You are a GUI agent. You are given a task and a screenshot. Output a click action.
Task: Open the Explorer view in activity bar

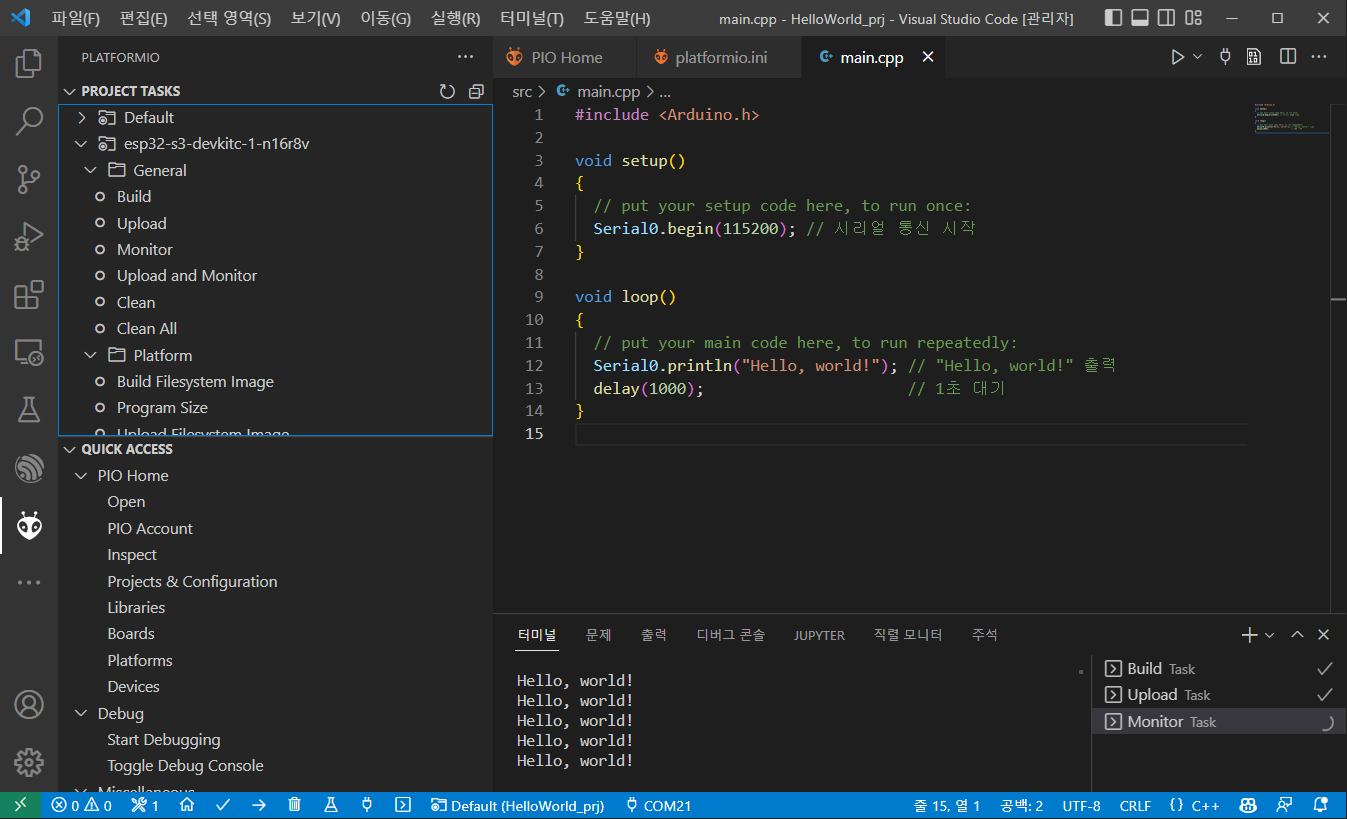click(29, 65)
